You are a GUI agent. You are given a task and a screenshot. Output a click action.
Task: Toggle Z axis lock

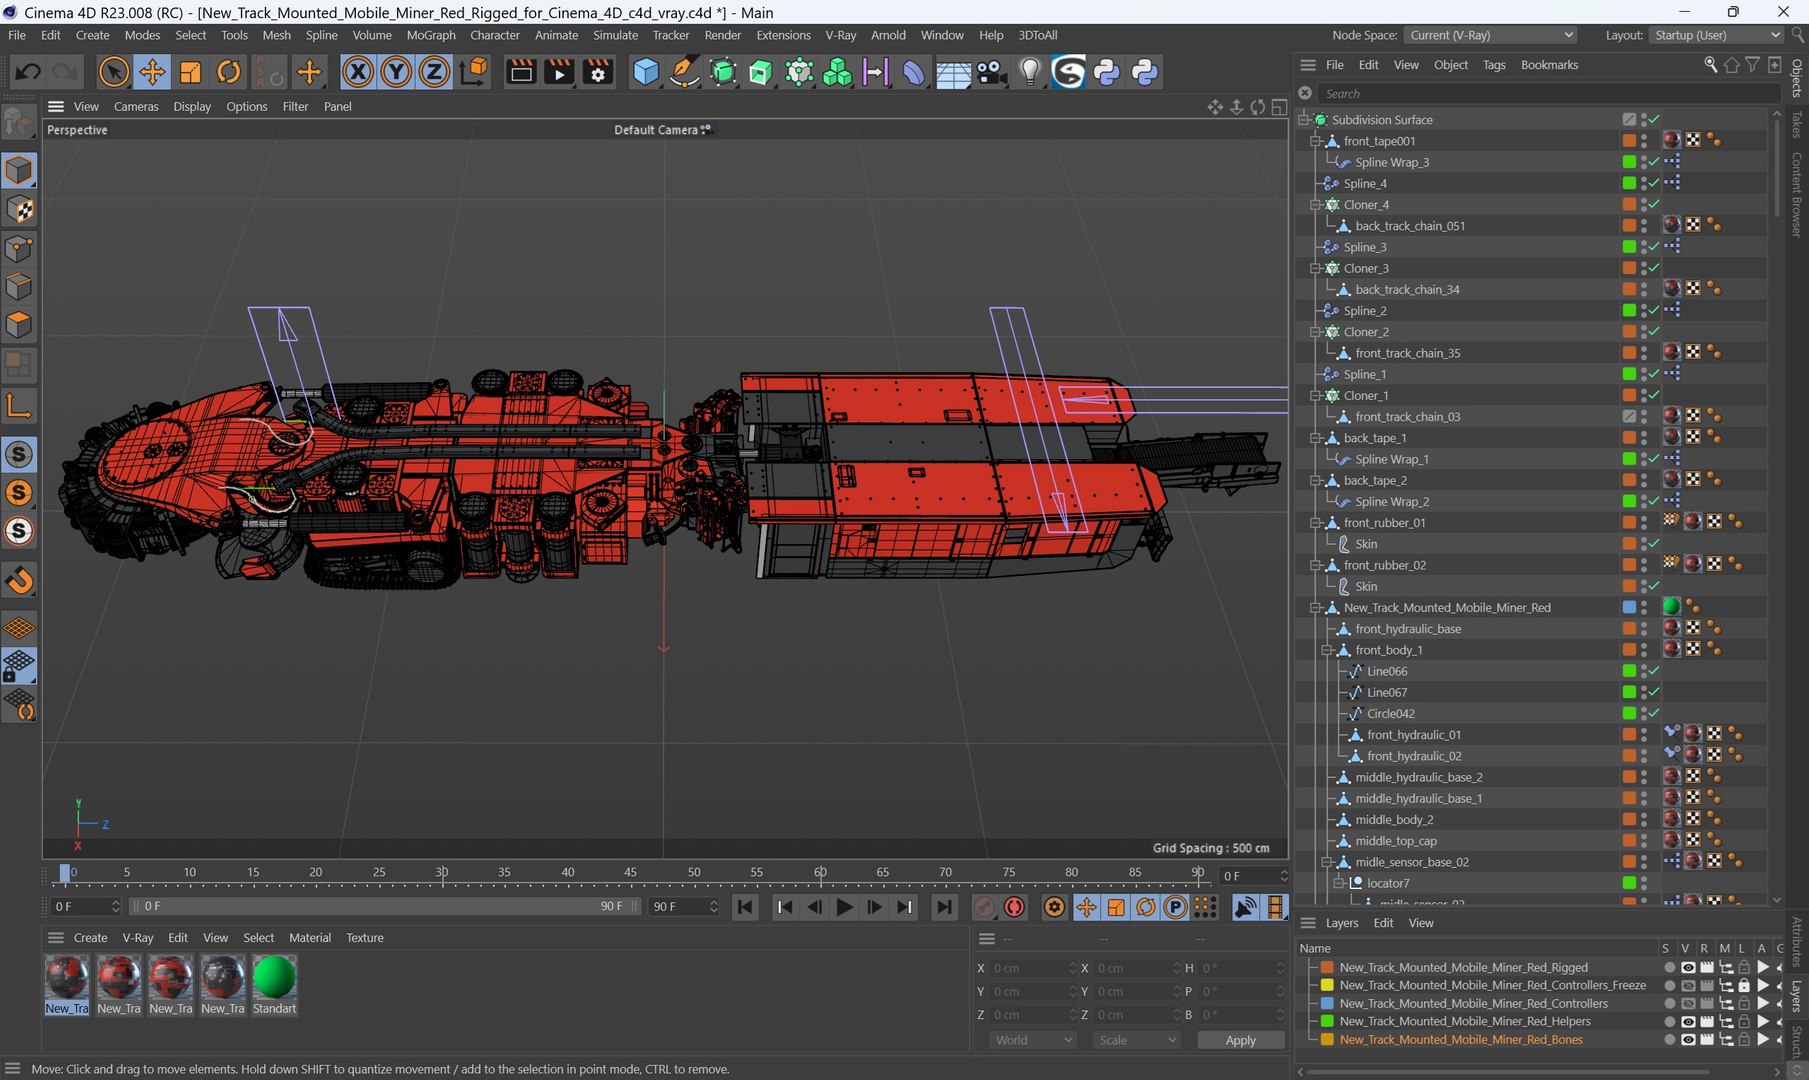click(x=434, y=72)
